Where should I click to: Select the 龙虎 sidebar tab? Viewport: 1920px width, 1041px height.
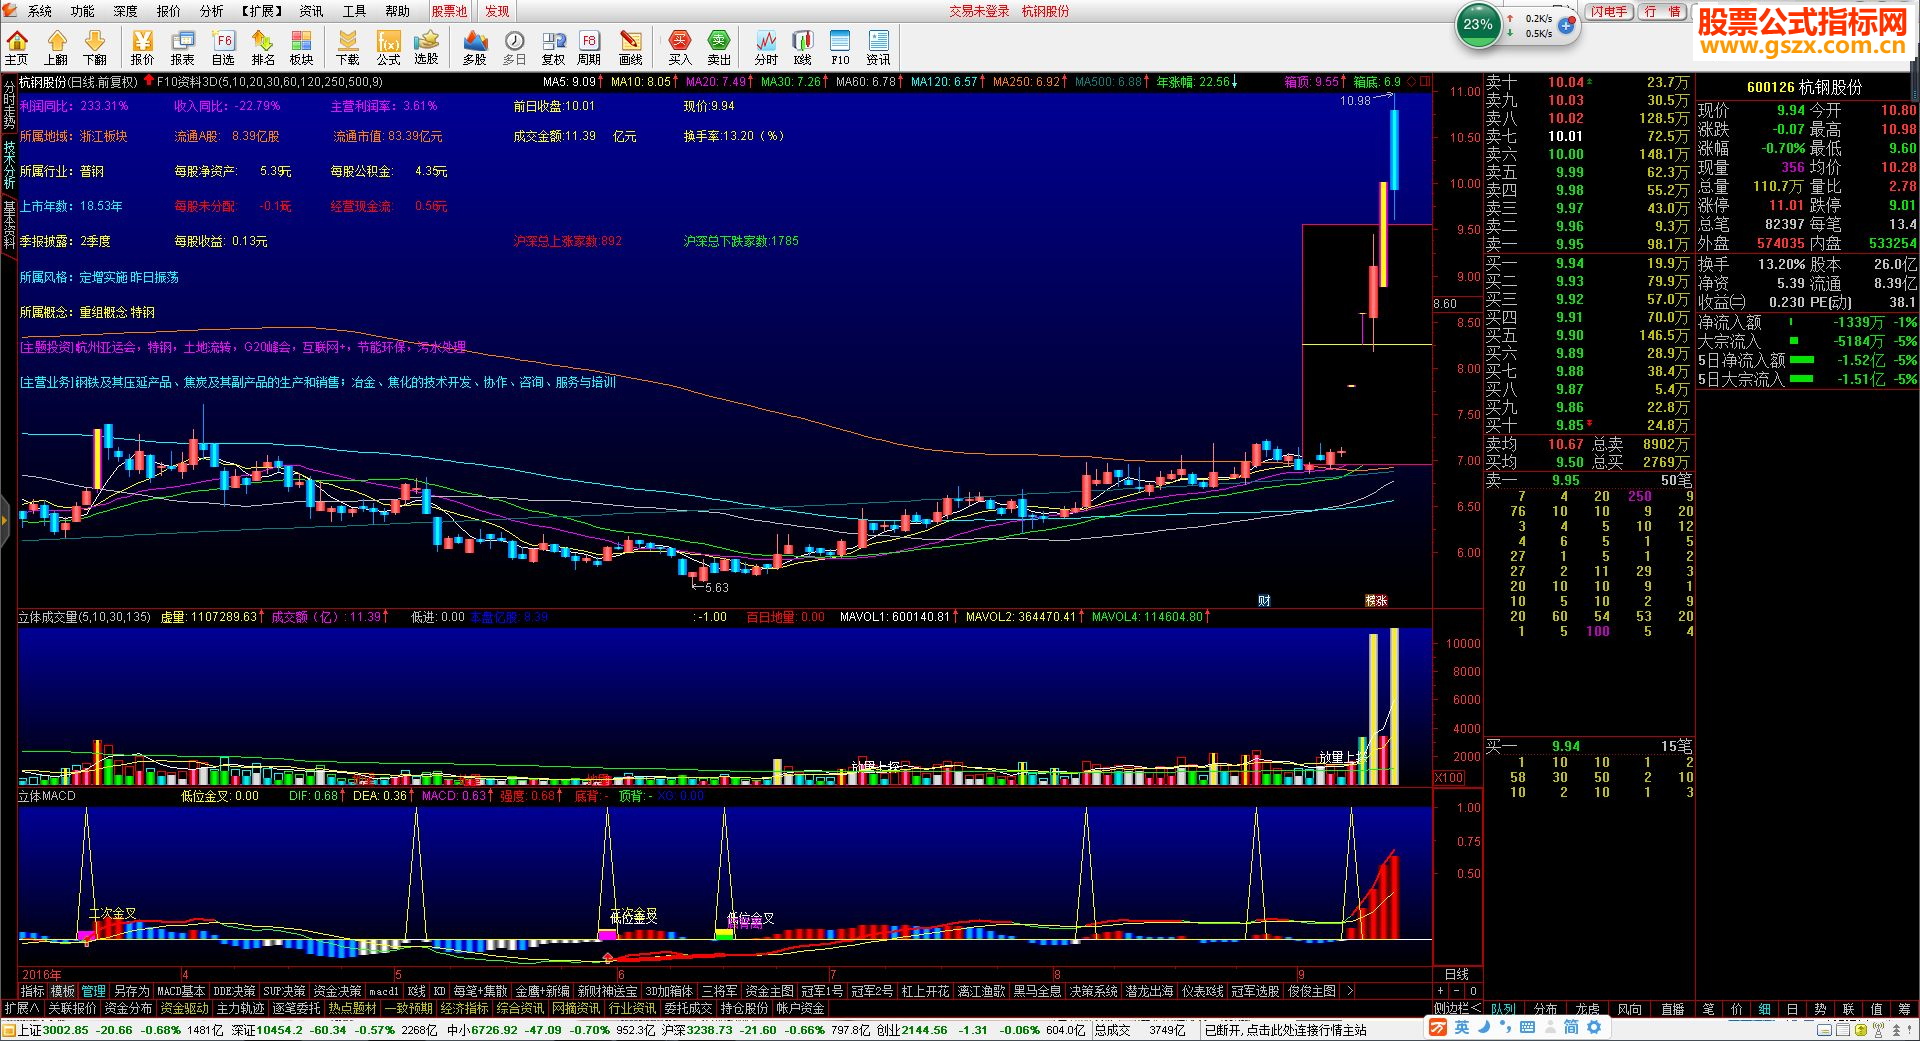(x=1587, y=1009)
